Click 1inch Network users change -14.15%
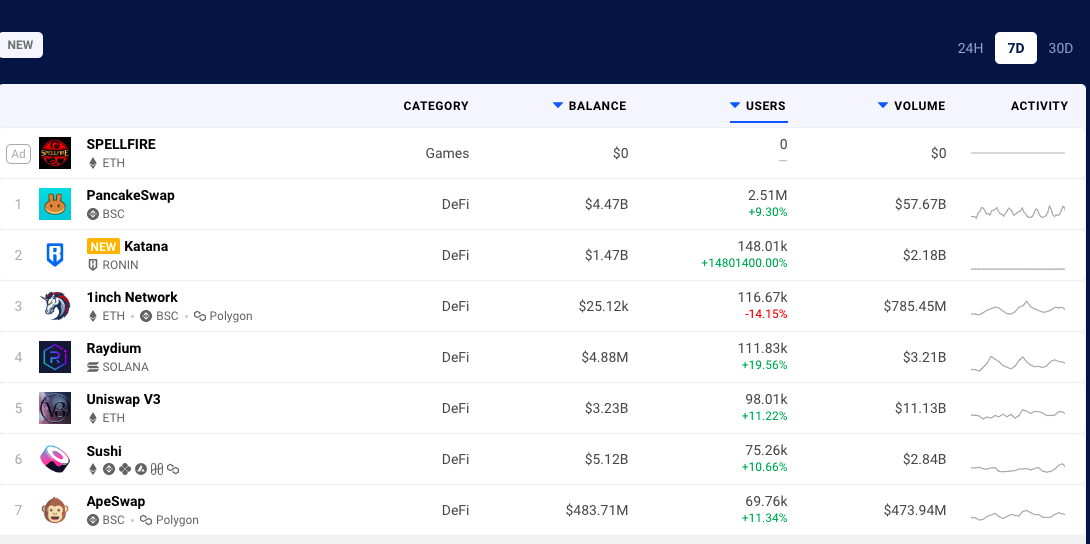Image resolution: width=1090 pixels, height=544 pixels. click(x=765, y=314)
